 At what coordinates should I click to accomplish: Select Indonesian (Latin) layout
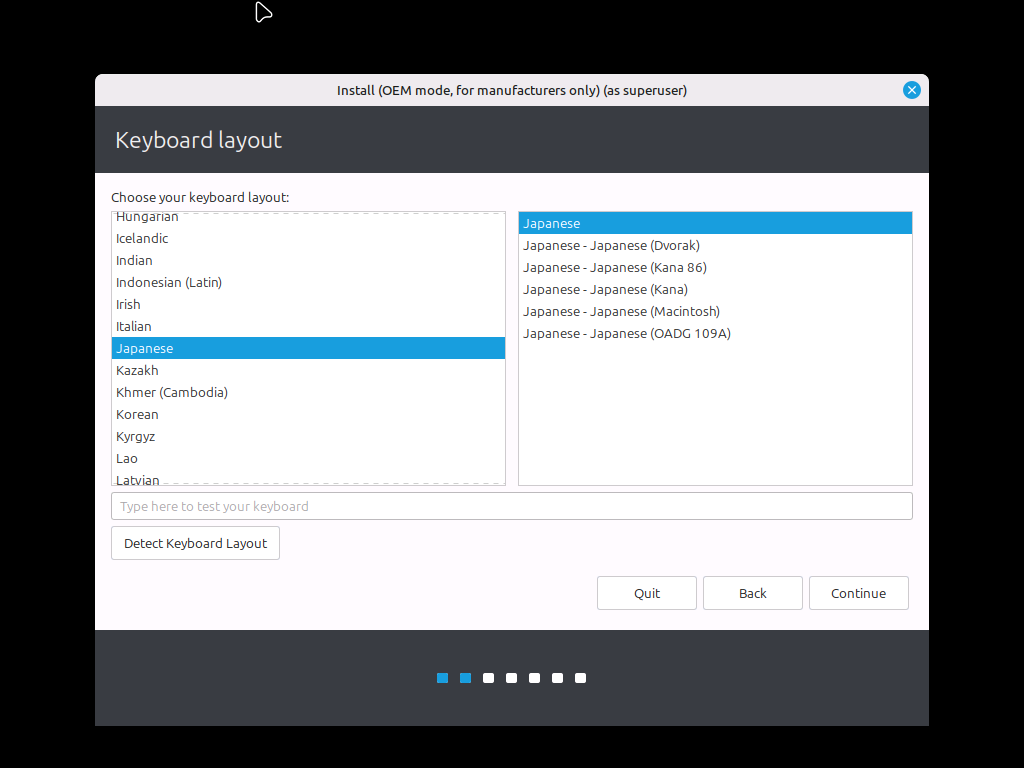coord(169,282)
